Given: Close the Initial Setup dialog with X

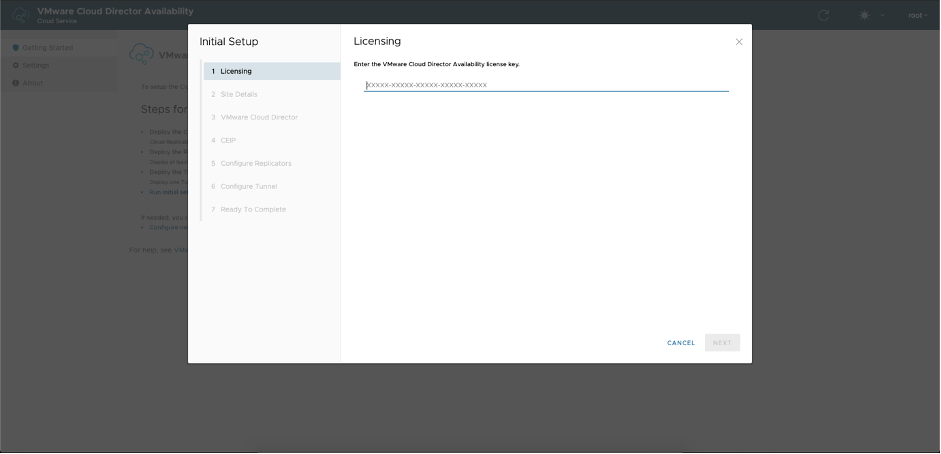Looking at the screenshot, I should 739,42.
